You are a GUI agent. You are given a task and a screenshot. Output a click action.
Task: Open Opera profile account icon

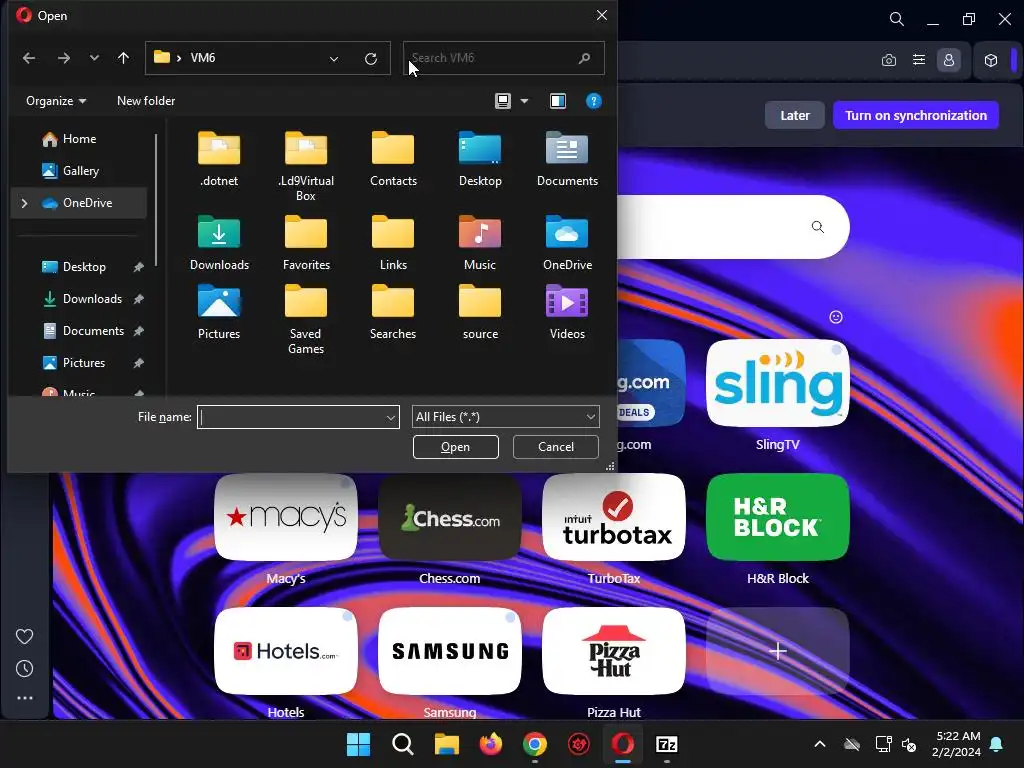(x=949, y=60)
